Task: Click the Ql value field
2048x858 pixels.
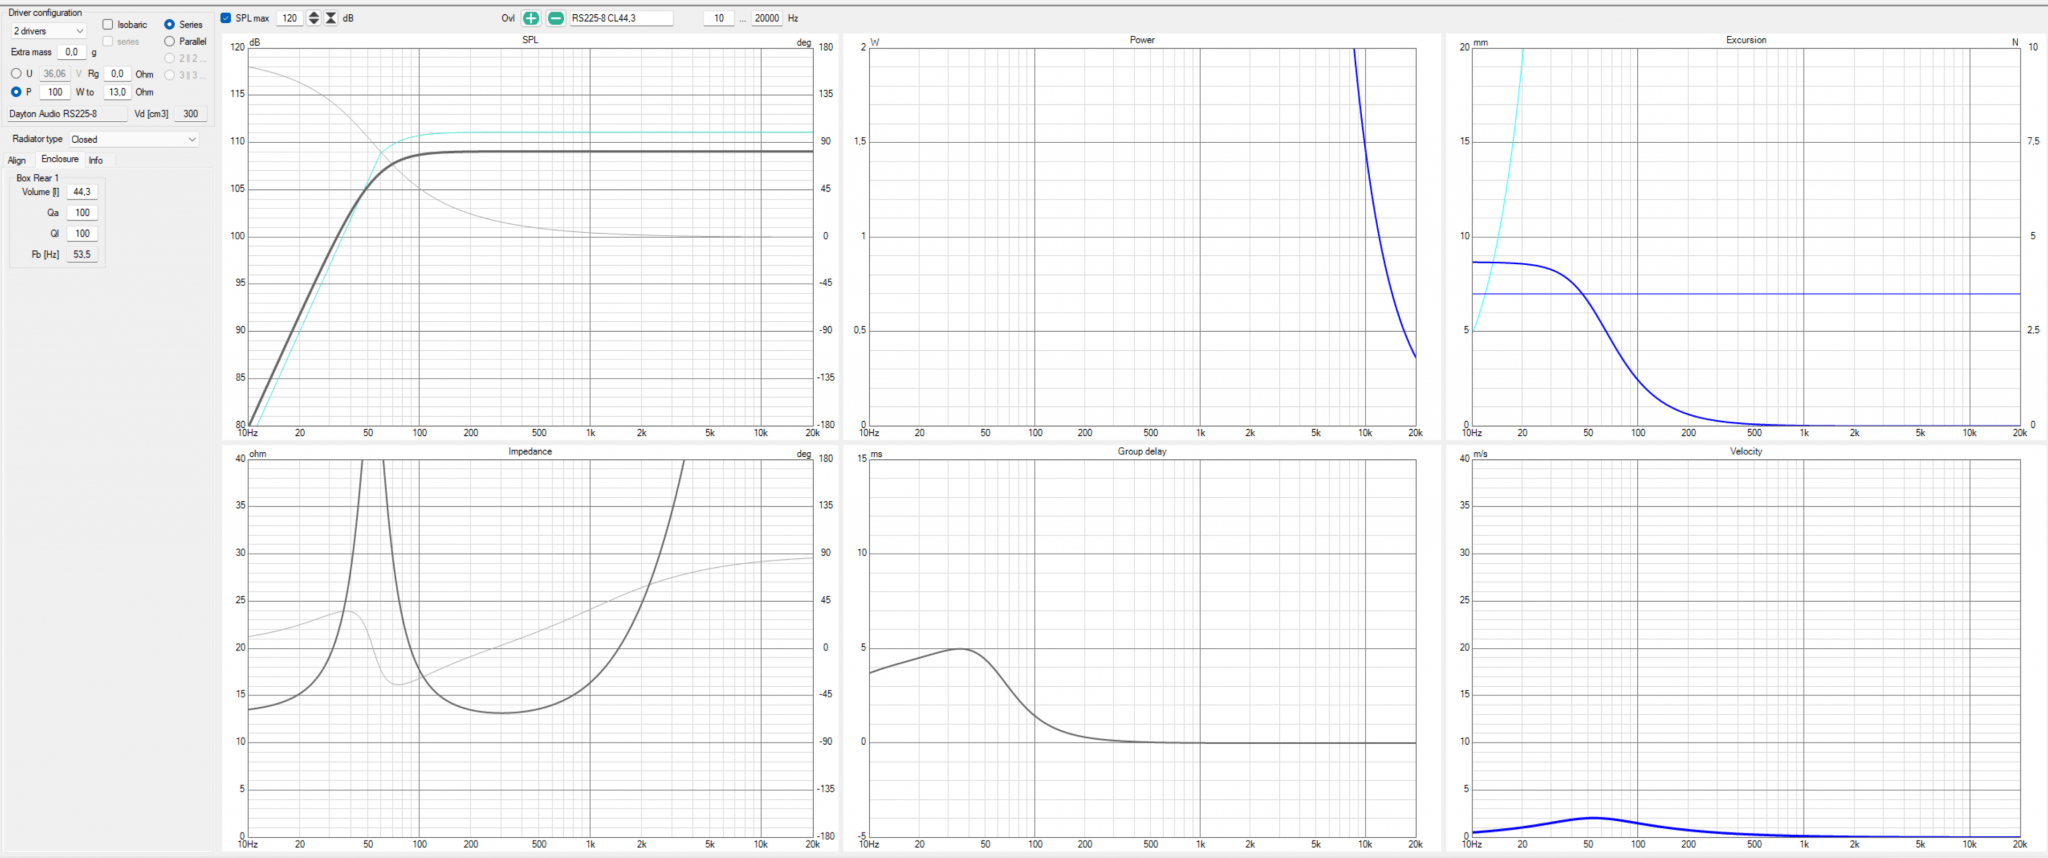Action: 82,234
